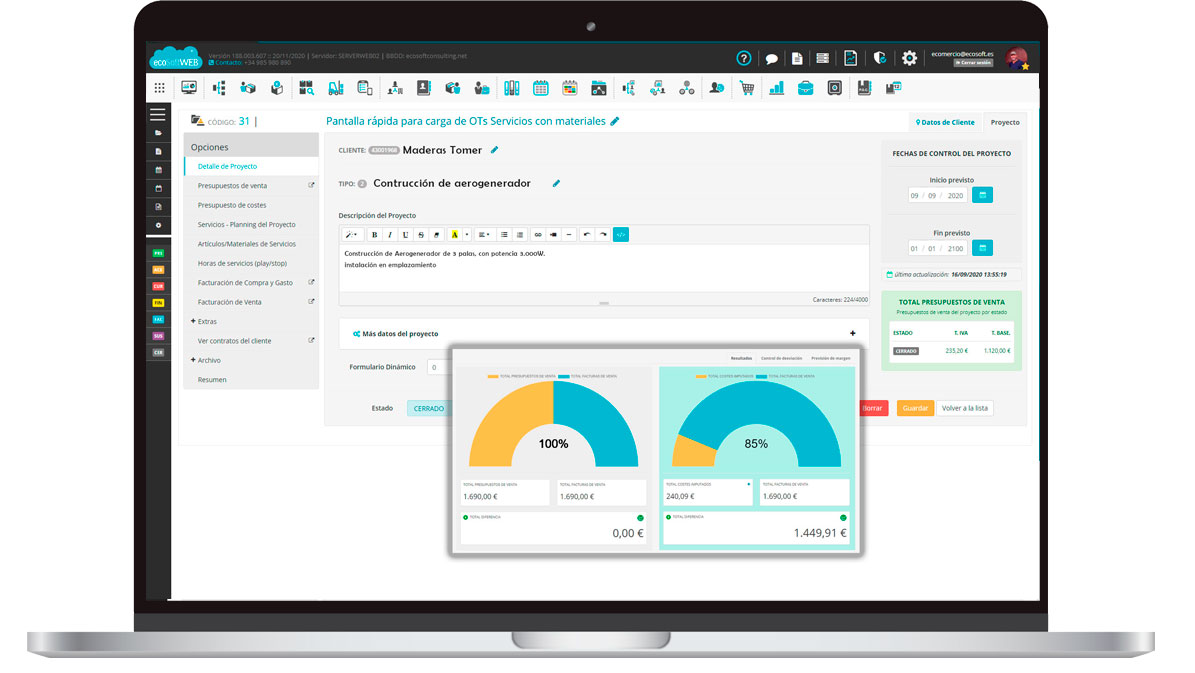Click the orange Guardar button
This screenshot has height=673, width=1195.
[915, 408]
